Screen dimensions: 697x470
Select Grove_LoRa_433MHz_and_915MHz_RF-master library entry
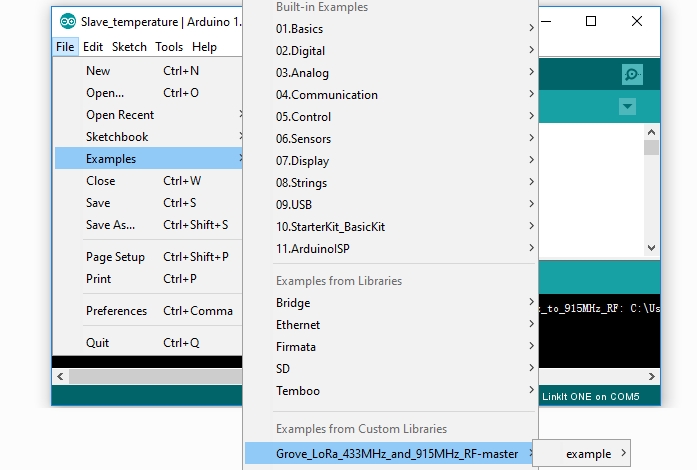pyautogui.click(x=397, y=454)
